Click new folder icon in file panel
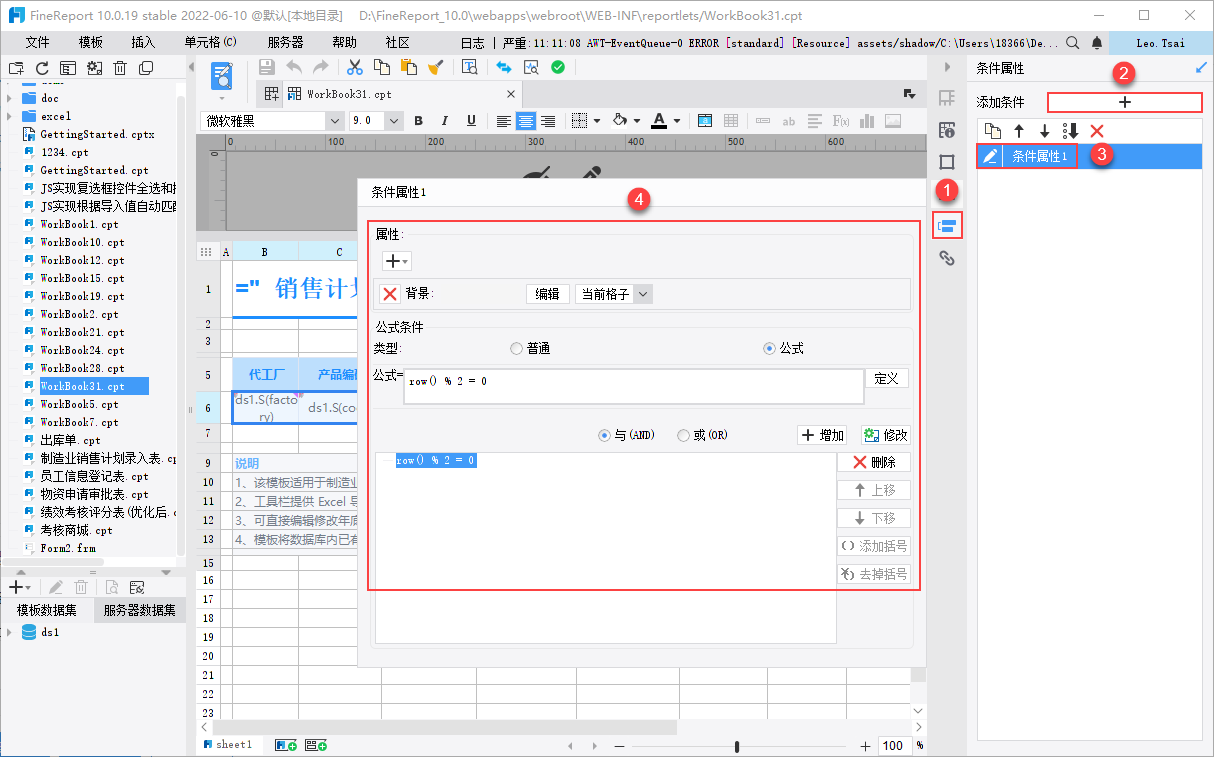1214x757 pixels. (15, 68)
